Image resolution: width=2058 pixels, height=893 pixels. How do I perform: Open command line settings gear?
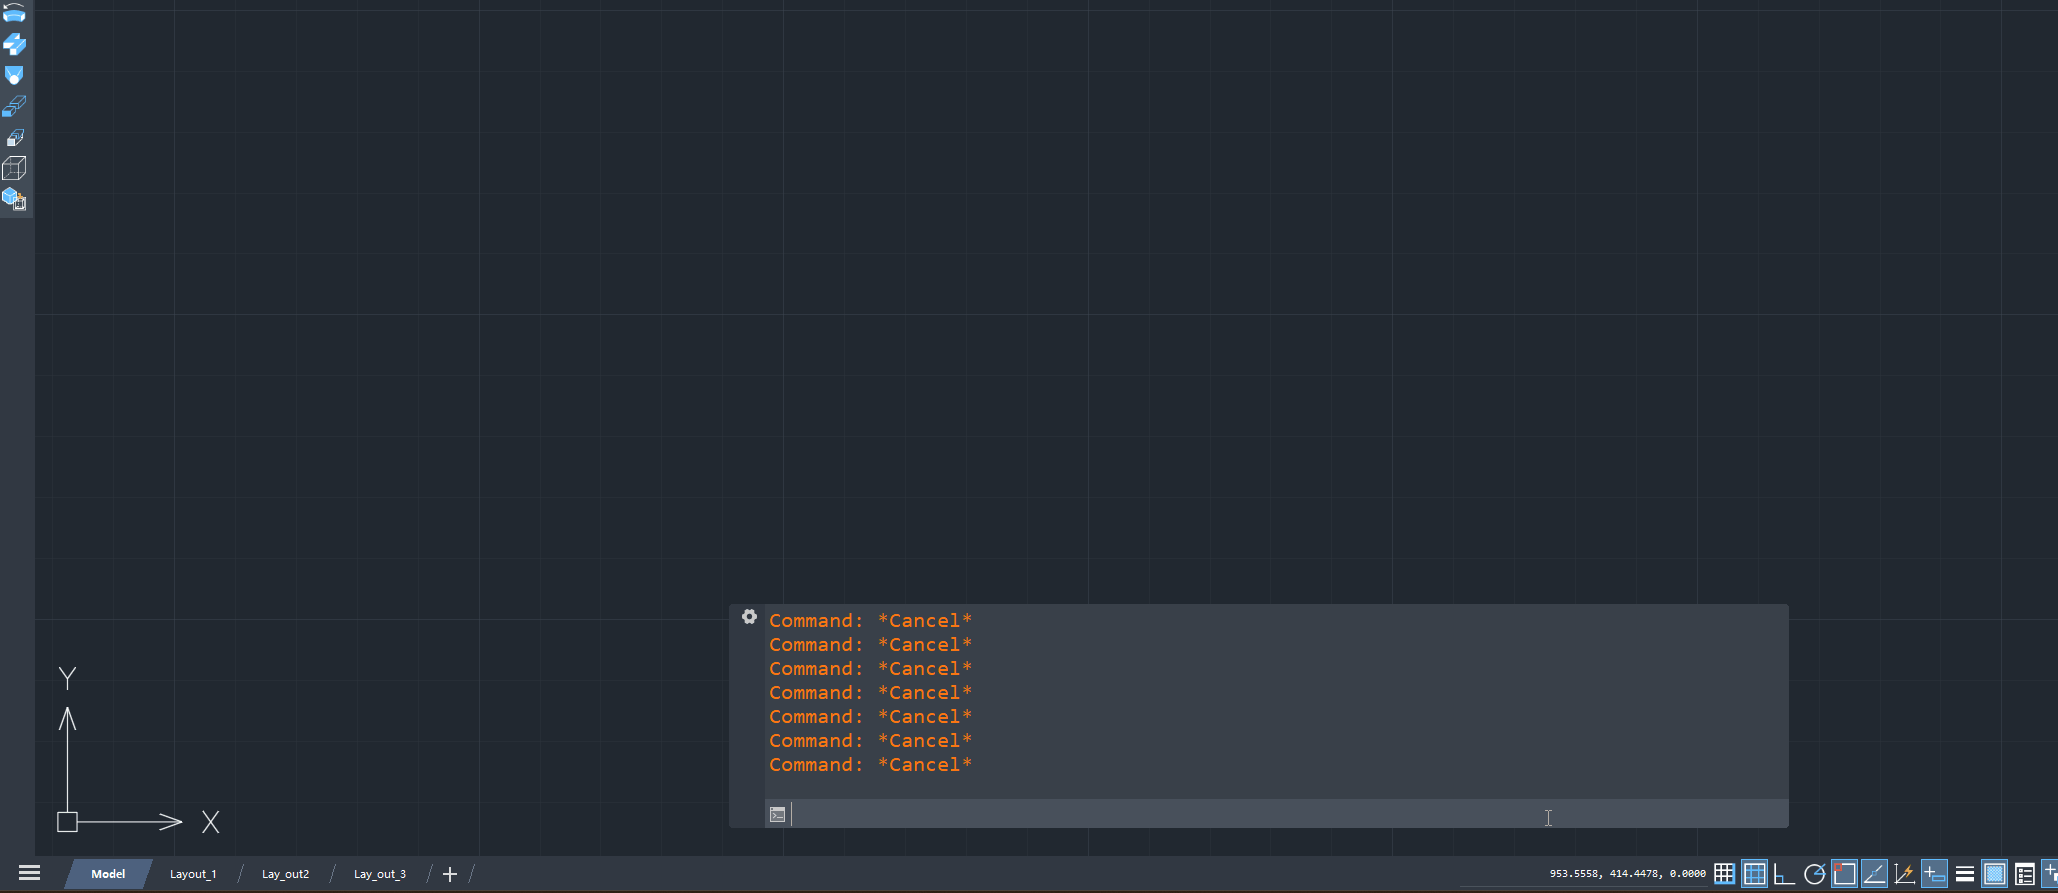(749, 617)
